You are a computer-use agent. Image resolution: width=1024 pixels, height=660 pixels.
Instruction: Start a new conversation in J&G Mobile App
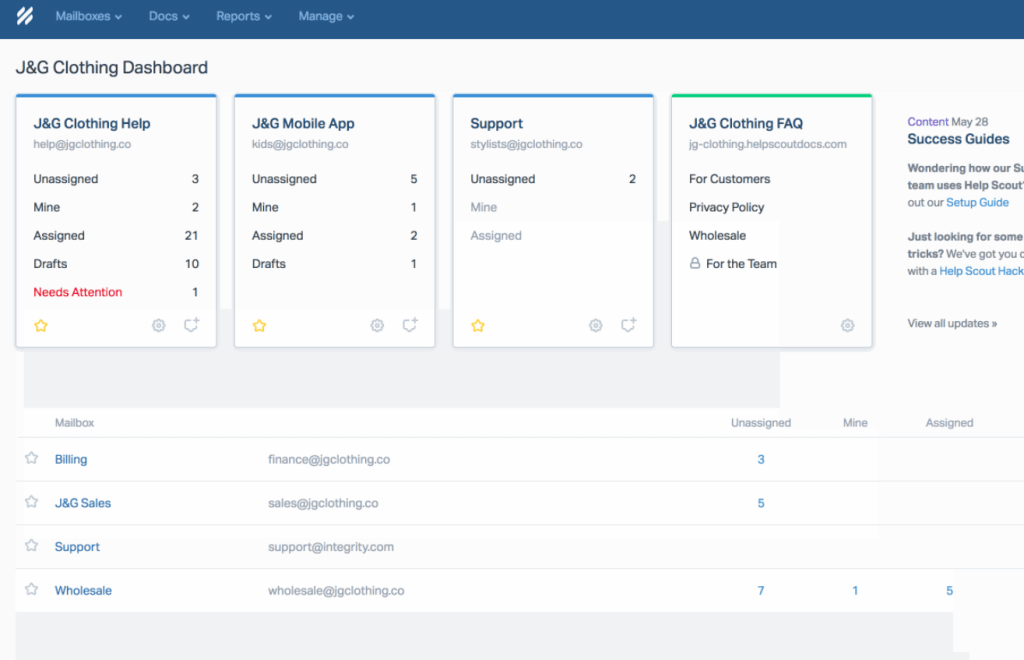click(x=409, y=325)
